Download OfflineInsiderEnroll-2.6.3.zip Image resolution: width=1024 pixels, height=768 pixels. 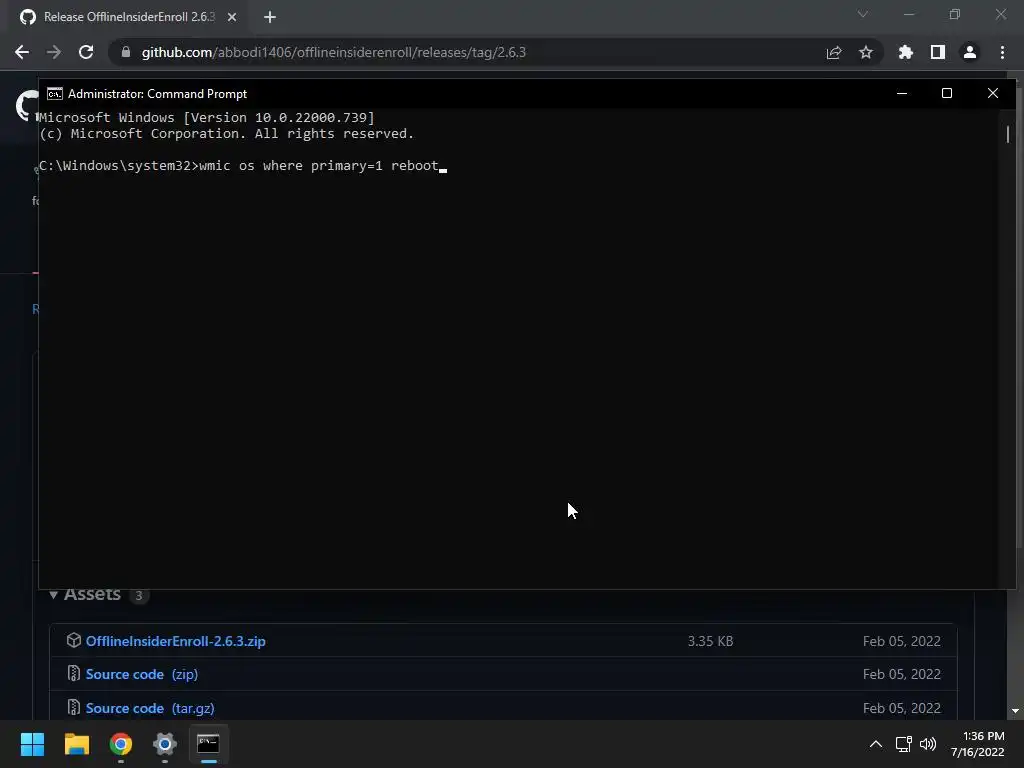tap(176, 641)
